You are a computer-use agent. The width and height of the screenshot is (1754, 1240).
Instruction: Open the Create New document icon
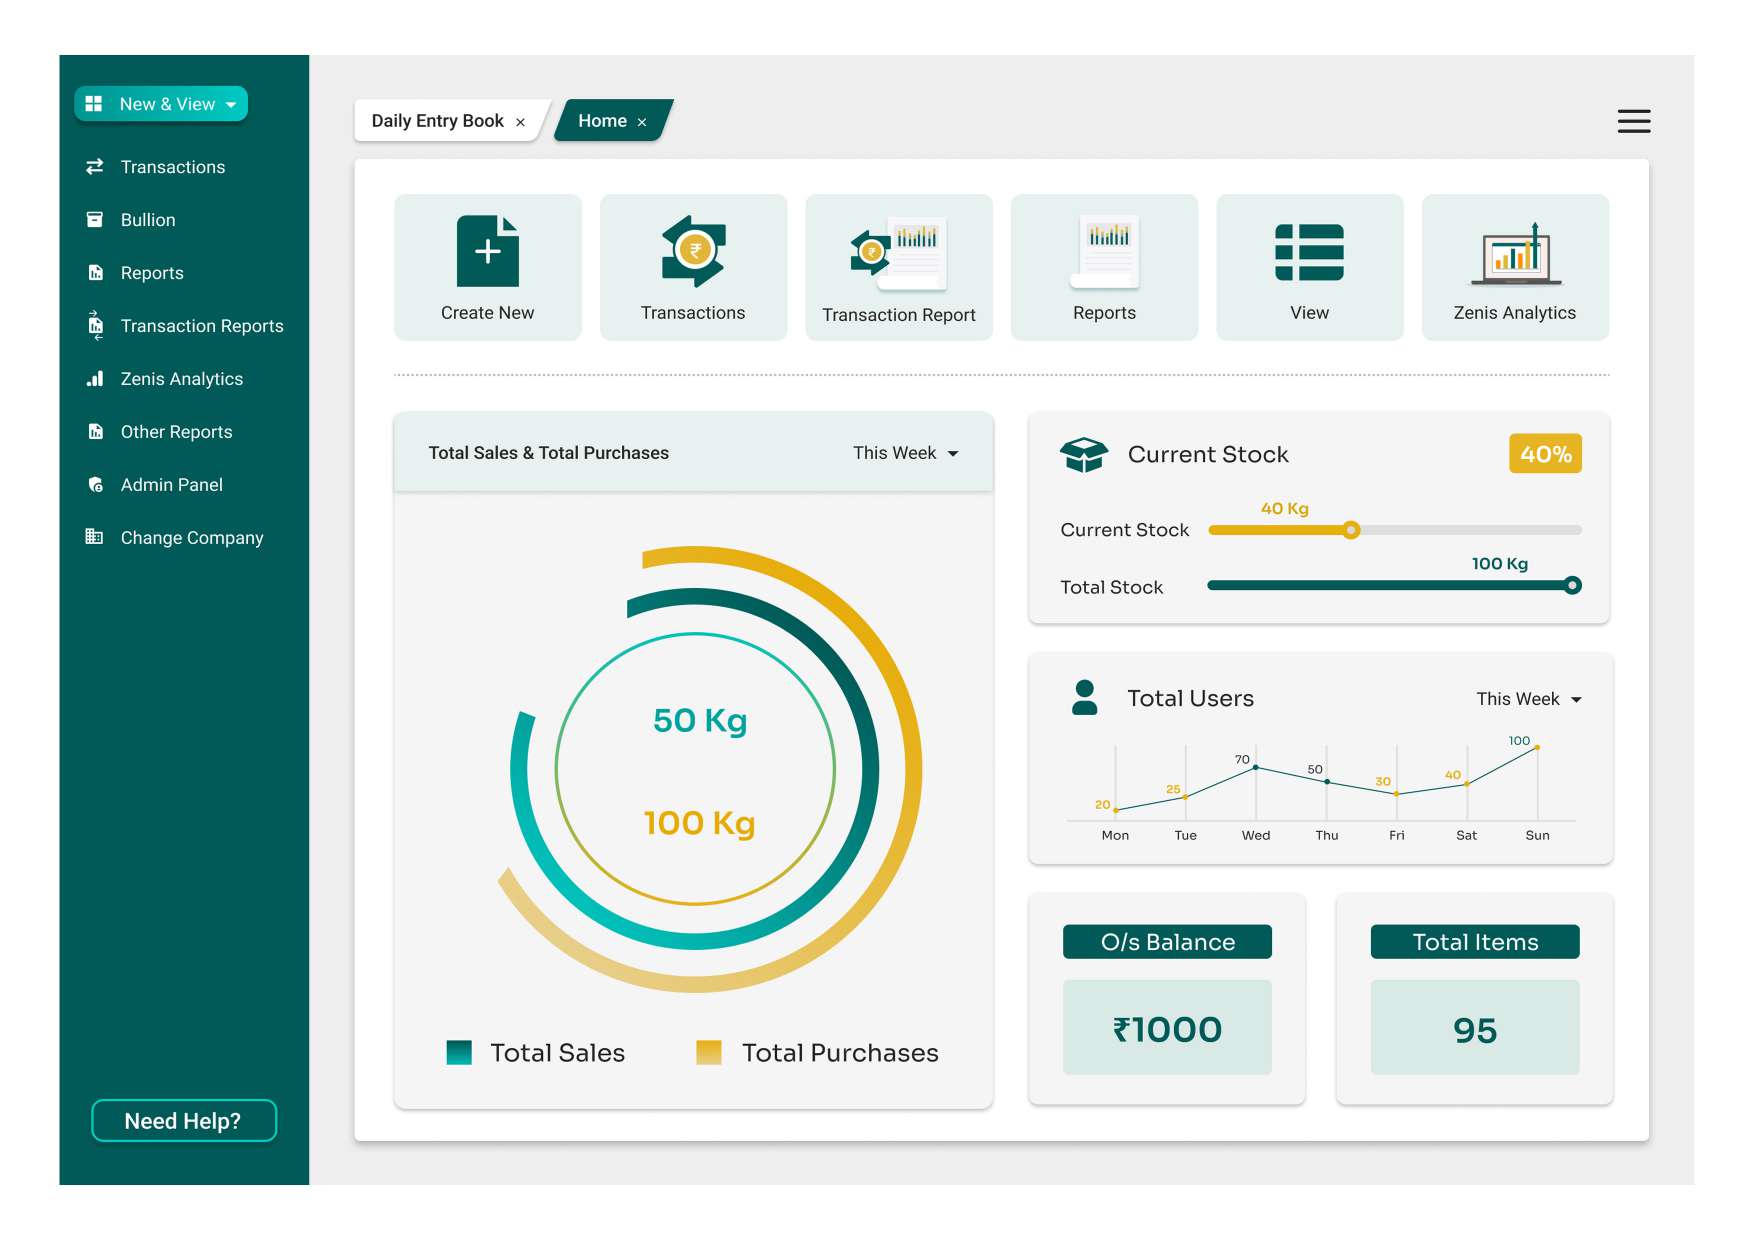coord(487,252)
